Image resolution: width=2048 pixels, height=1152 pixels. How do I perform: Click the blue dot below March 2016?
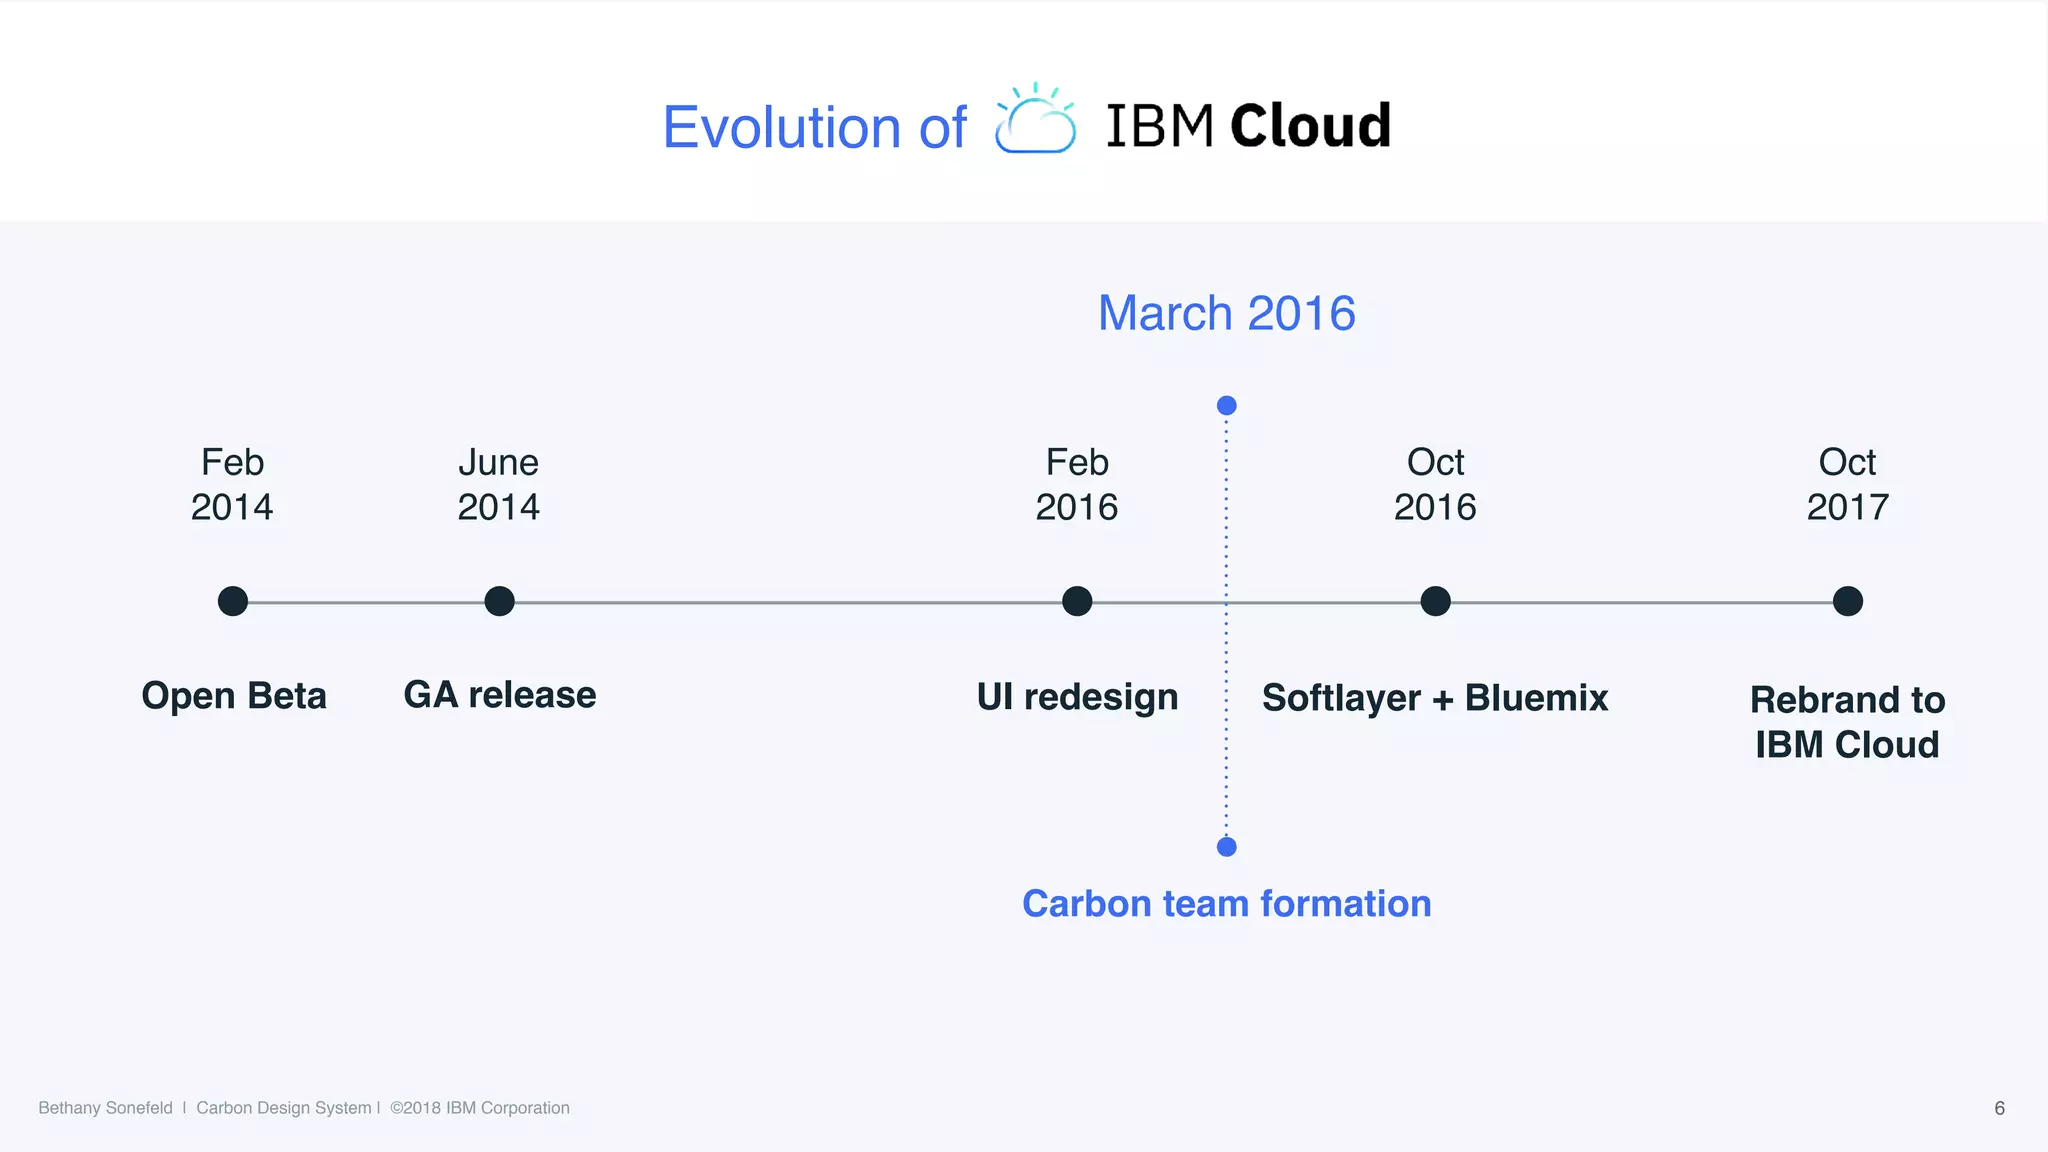click(1227, 405)
